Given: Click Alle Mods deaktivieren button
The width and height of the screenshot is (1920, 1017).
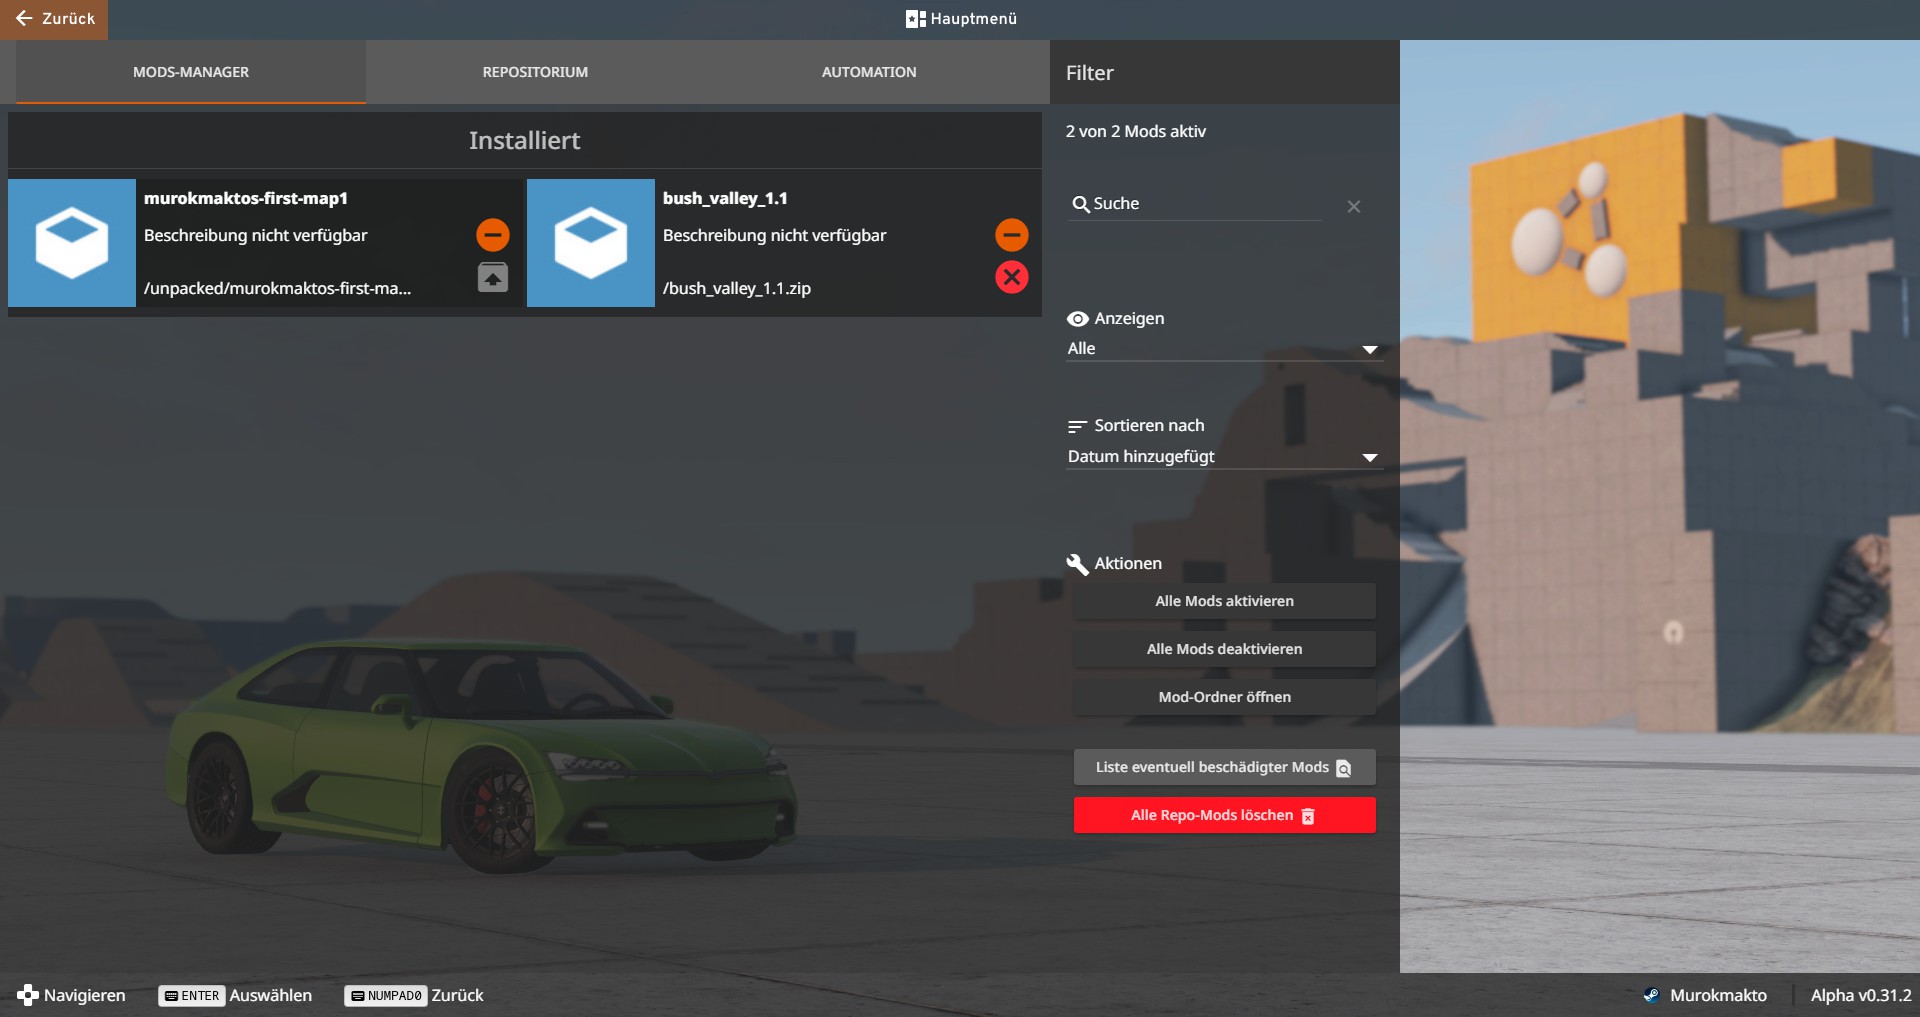Looking at the screenshot, I should pos(1224,649).
